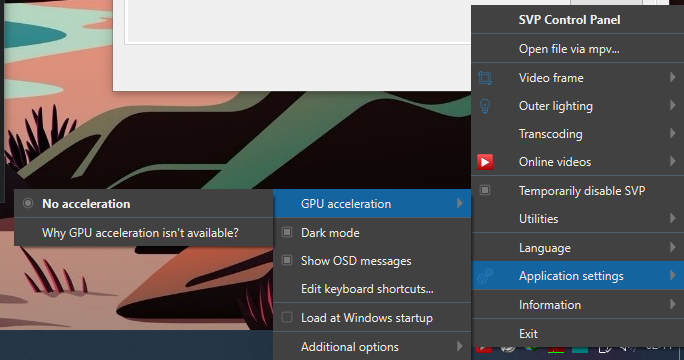Click the GPU acceleration label text
Screen dimensions: 684x360
click(346, 204)
